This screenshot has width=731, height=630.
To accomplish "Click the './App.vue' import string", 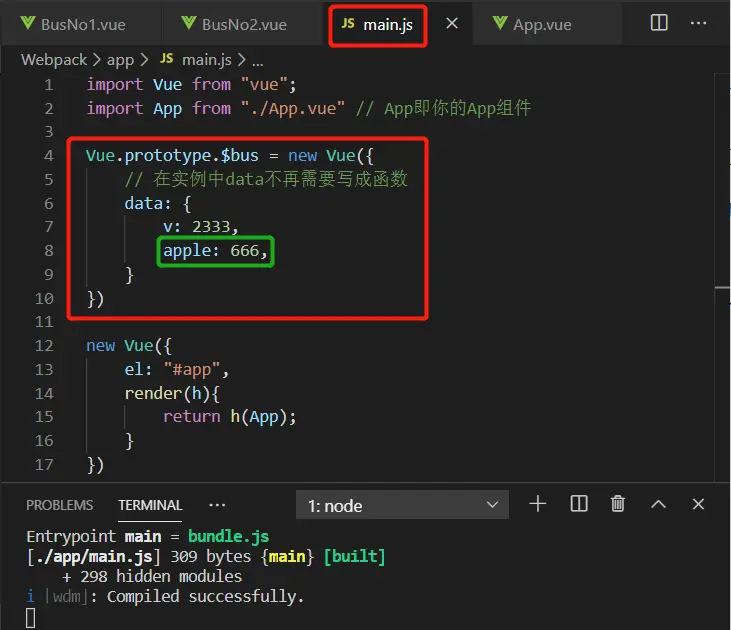I will pos(293,109).
